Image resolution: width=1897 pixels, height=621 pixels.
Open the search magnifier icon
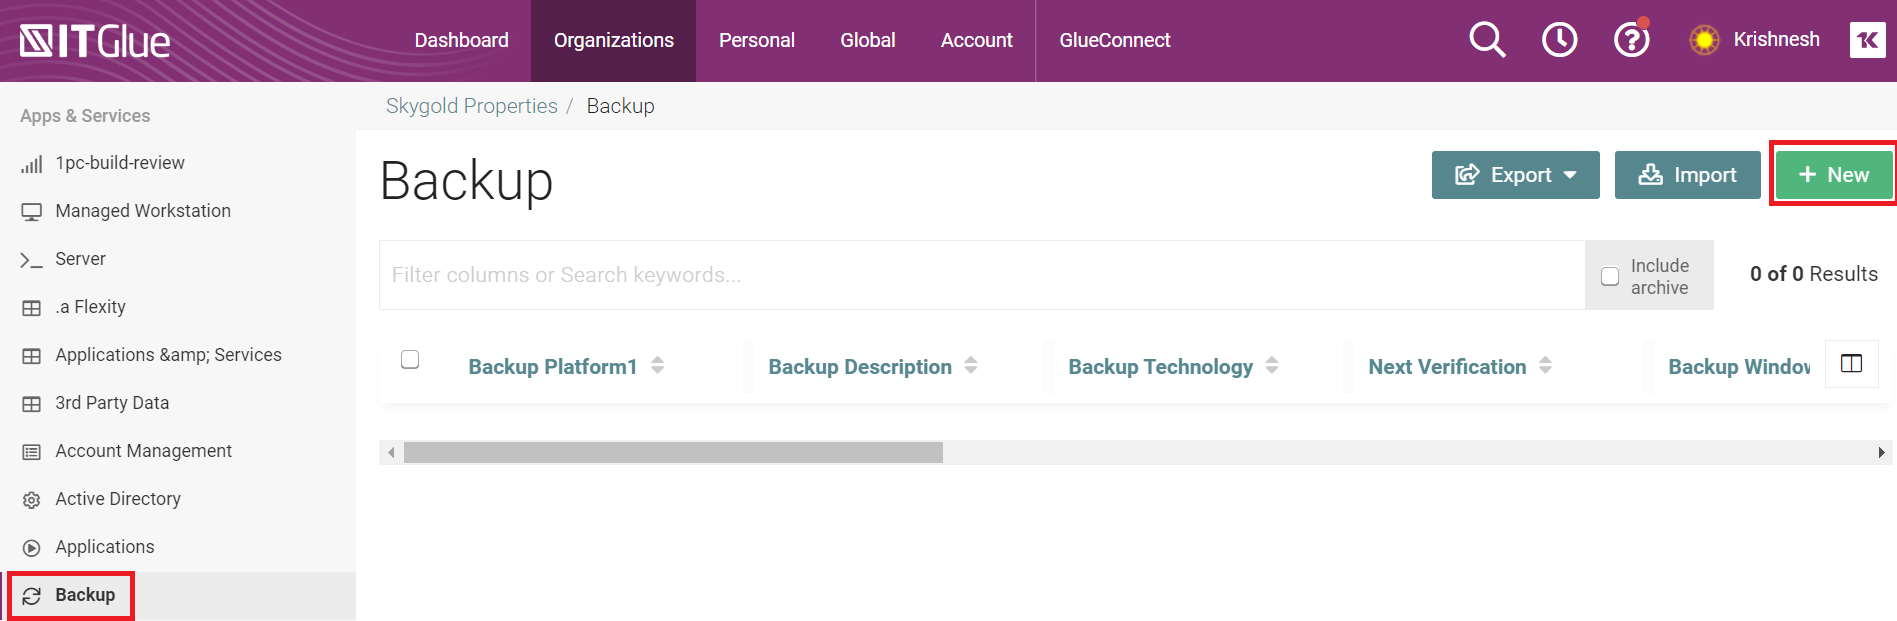1487,40
